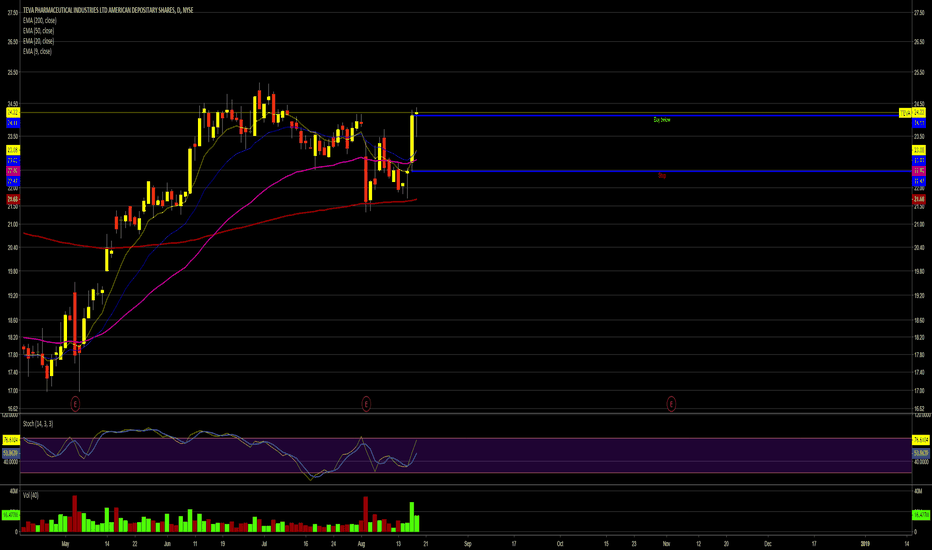Click the 17.00 price level on right scale
The height and width of the screenshot is (550, 932).
[x=919, y=391]
